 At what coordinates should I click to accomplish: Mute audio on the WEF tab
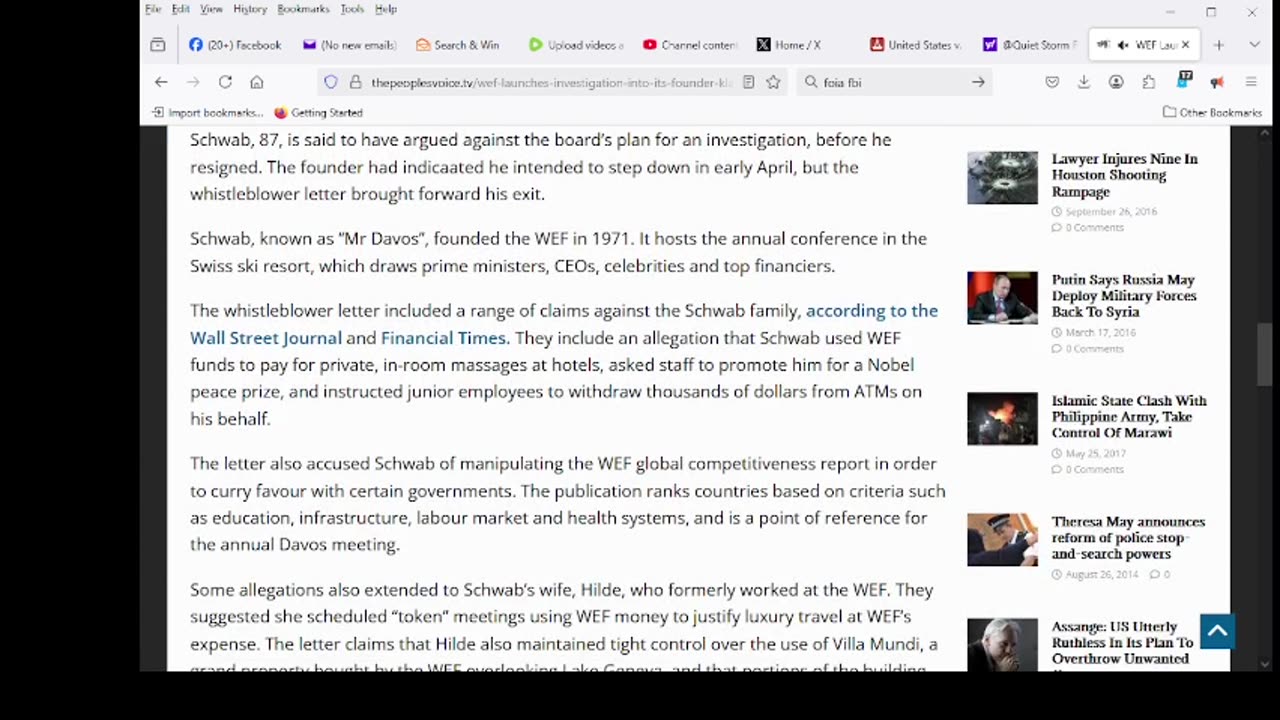point(1123,45)
